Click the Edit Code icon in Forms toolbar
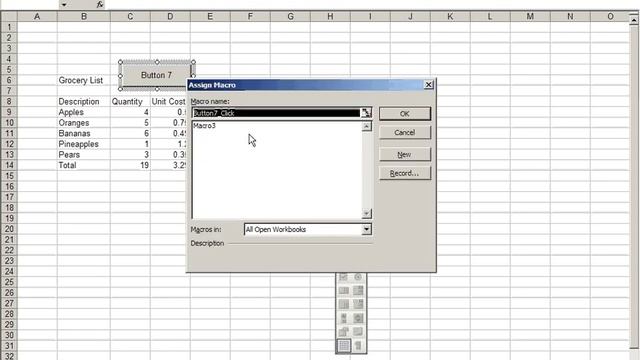The width and height of the screenshot is (640, 360). coord(358,332)
